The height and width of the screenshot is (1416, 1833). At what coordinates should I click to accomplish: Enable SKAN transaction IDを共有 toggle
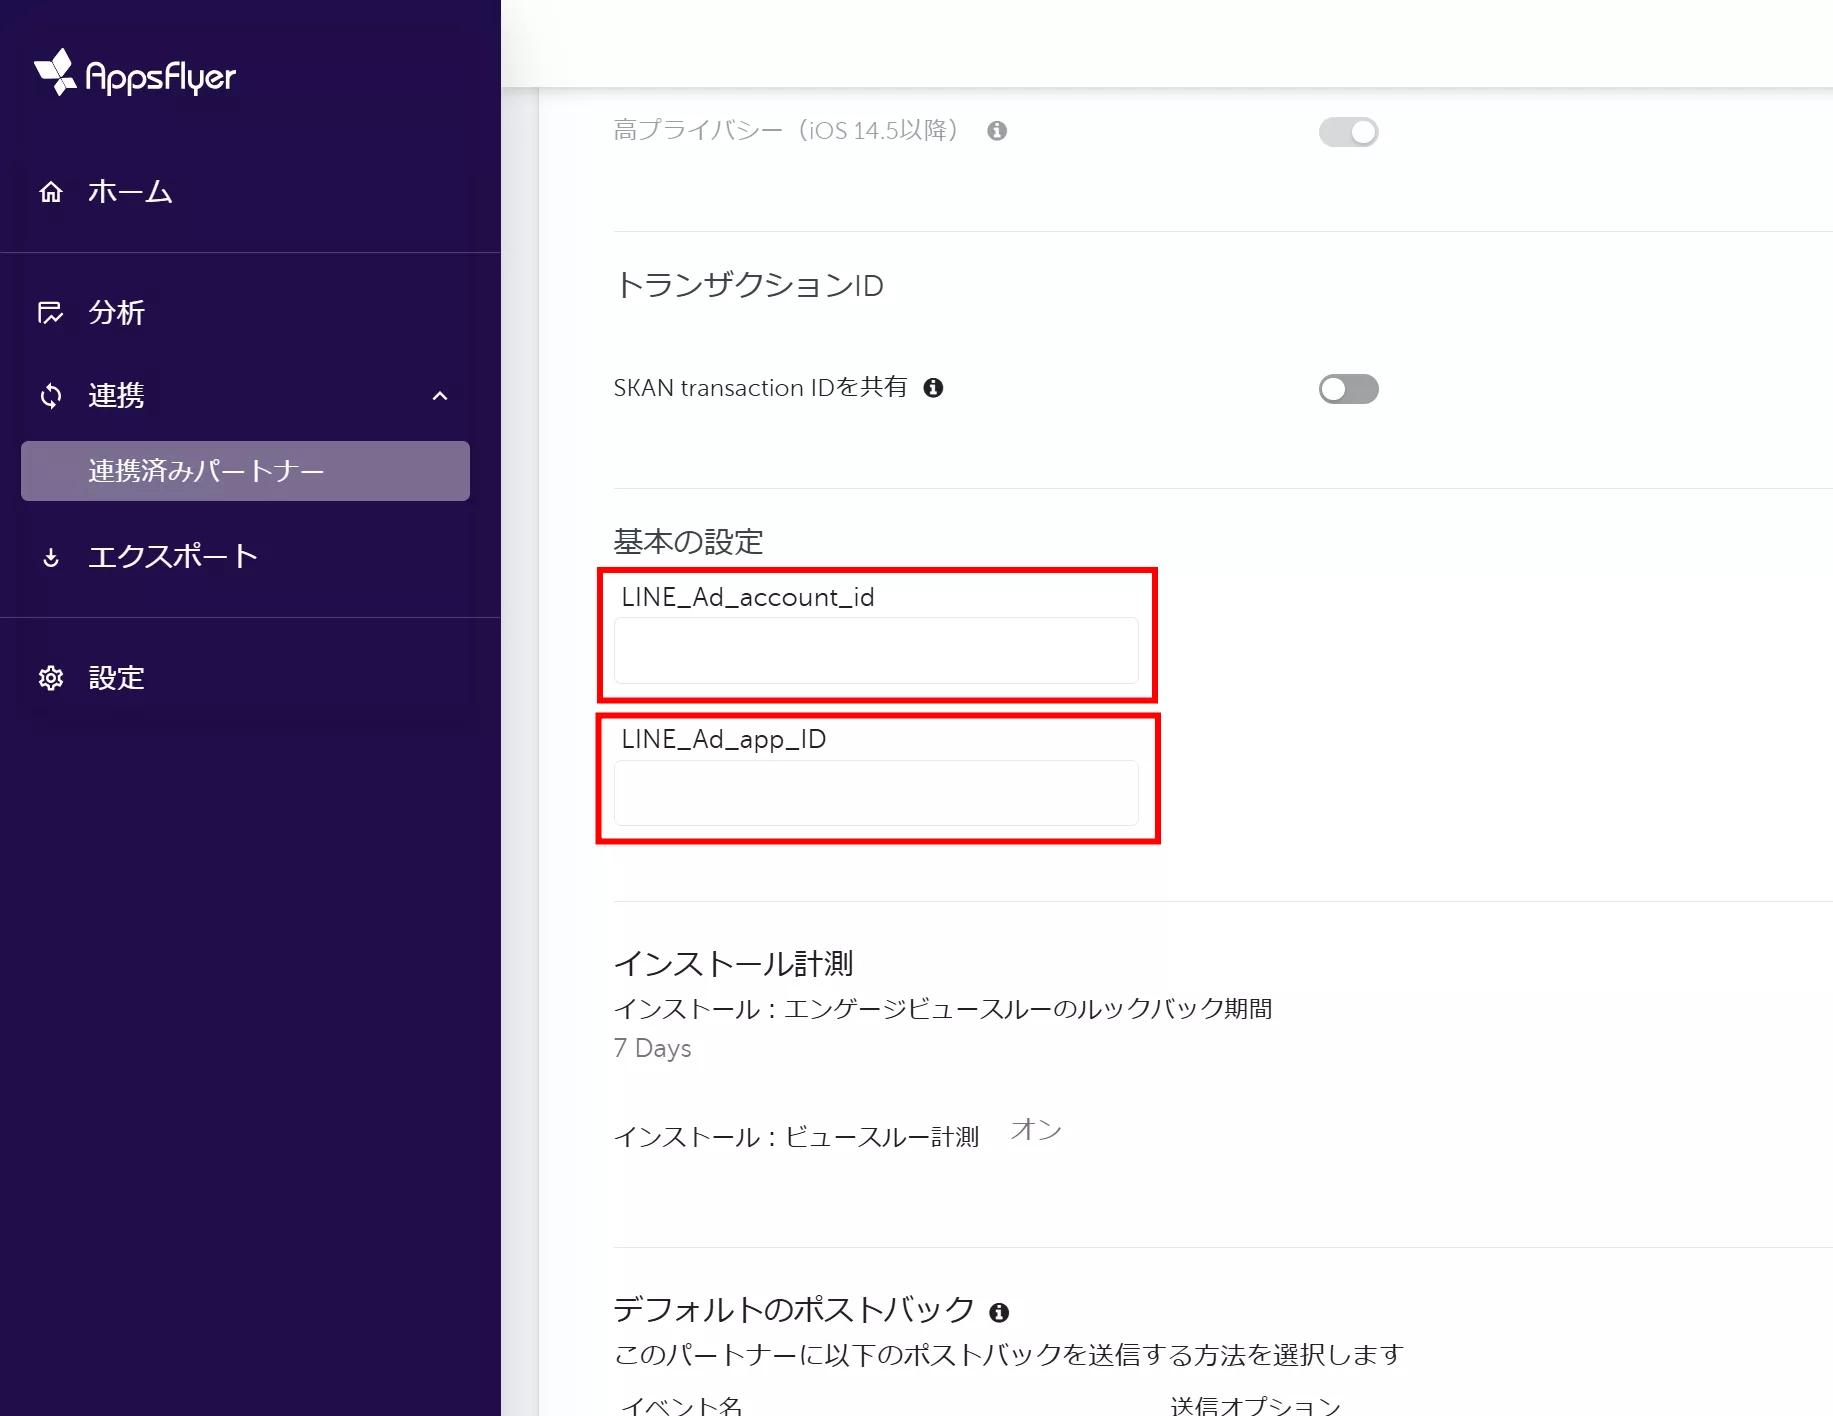coord(1348,389)
